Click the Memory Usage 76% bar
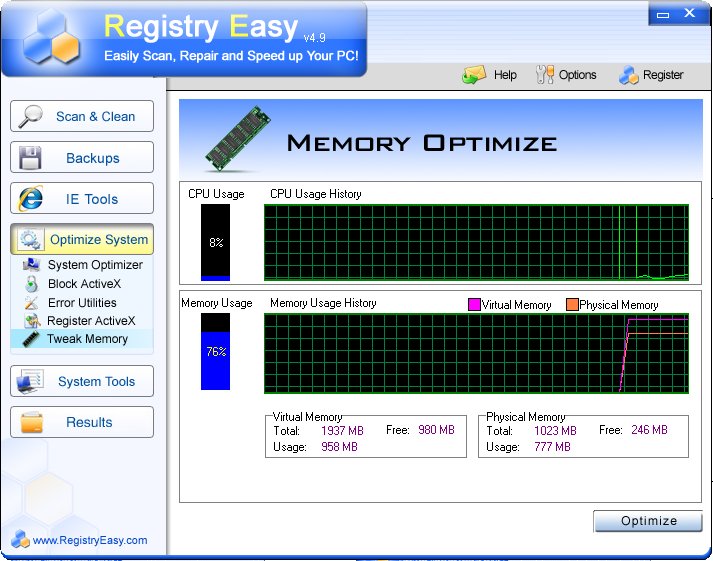This screenshot has height=561, width=713. pos(216,351)
